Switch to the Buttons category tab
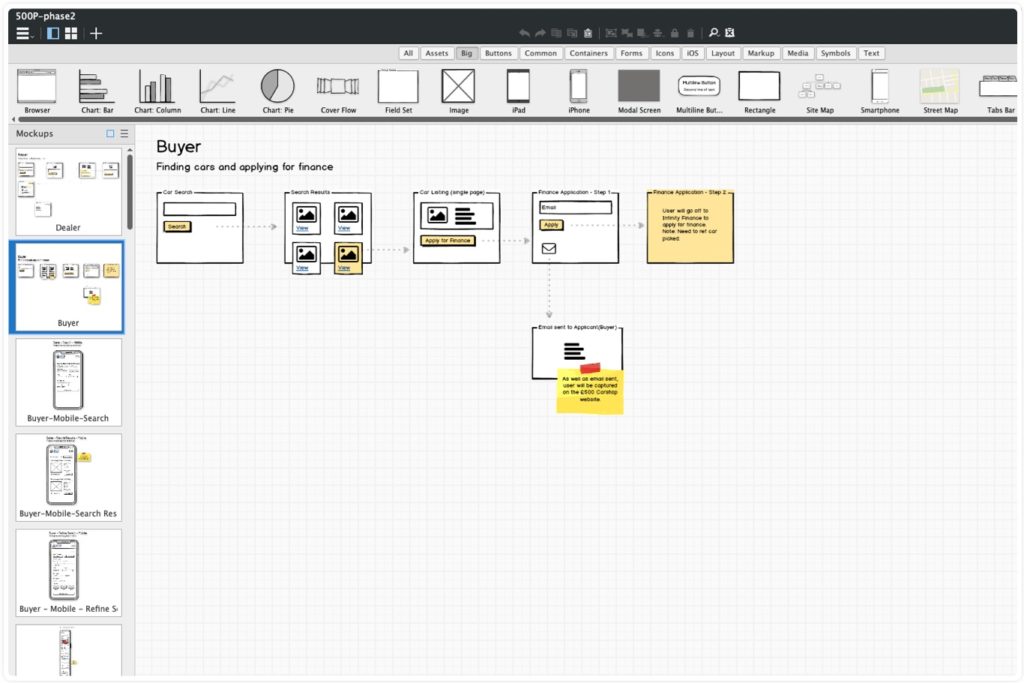1024x683 pixels. [497, 53]
